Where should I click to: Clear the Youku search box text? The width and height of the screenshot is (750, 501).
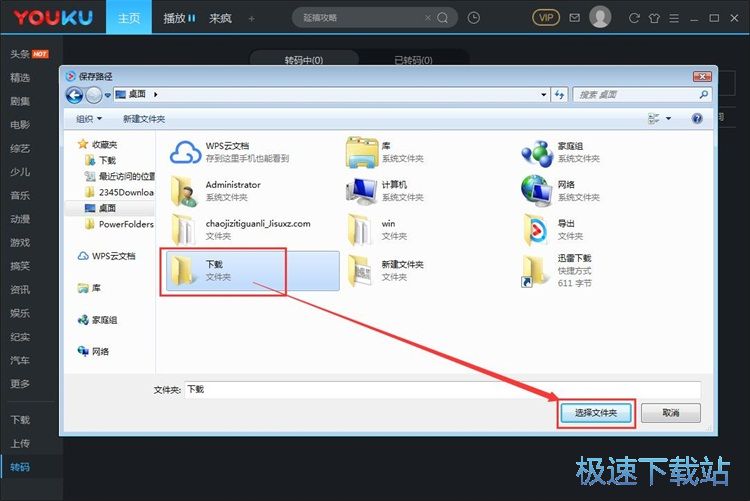428,18
